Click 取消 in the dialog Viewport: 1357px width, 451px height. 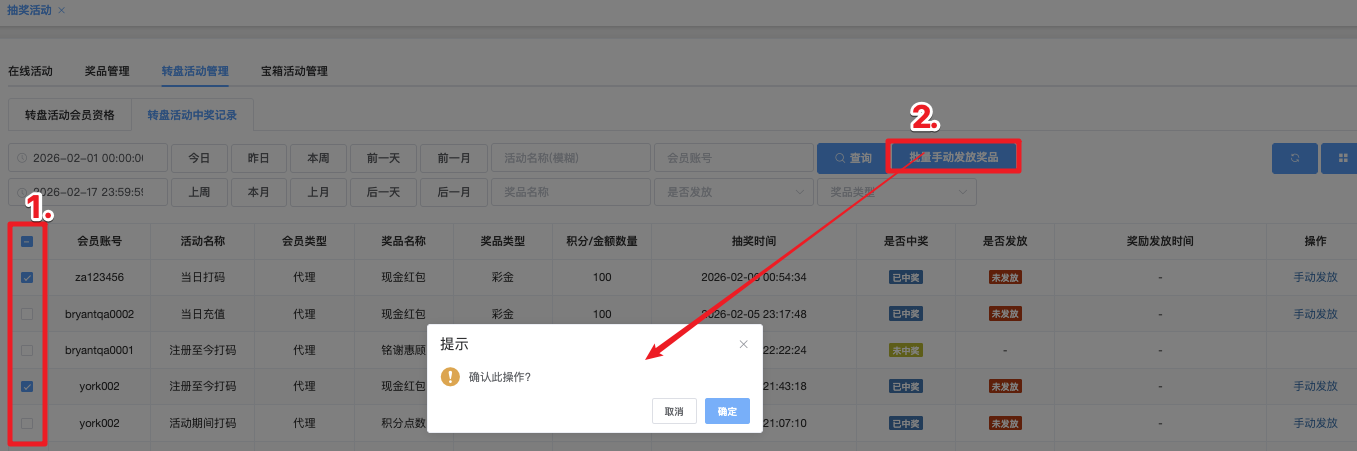pos(674,411)
